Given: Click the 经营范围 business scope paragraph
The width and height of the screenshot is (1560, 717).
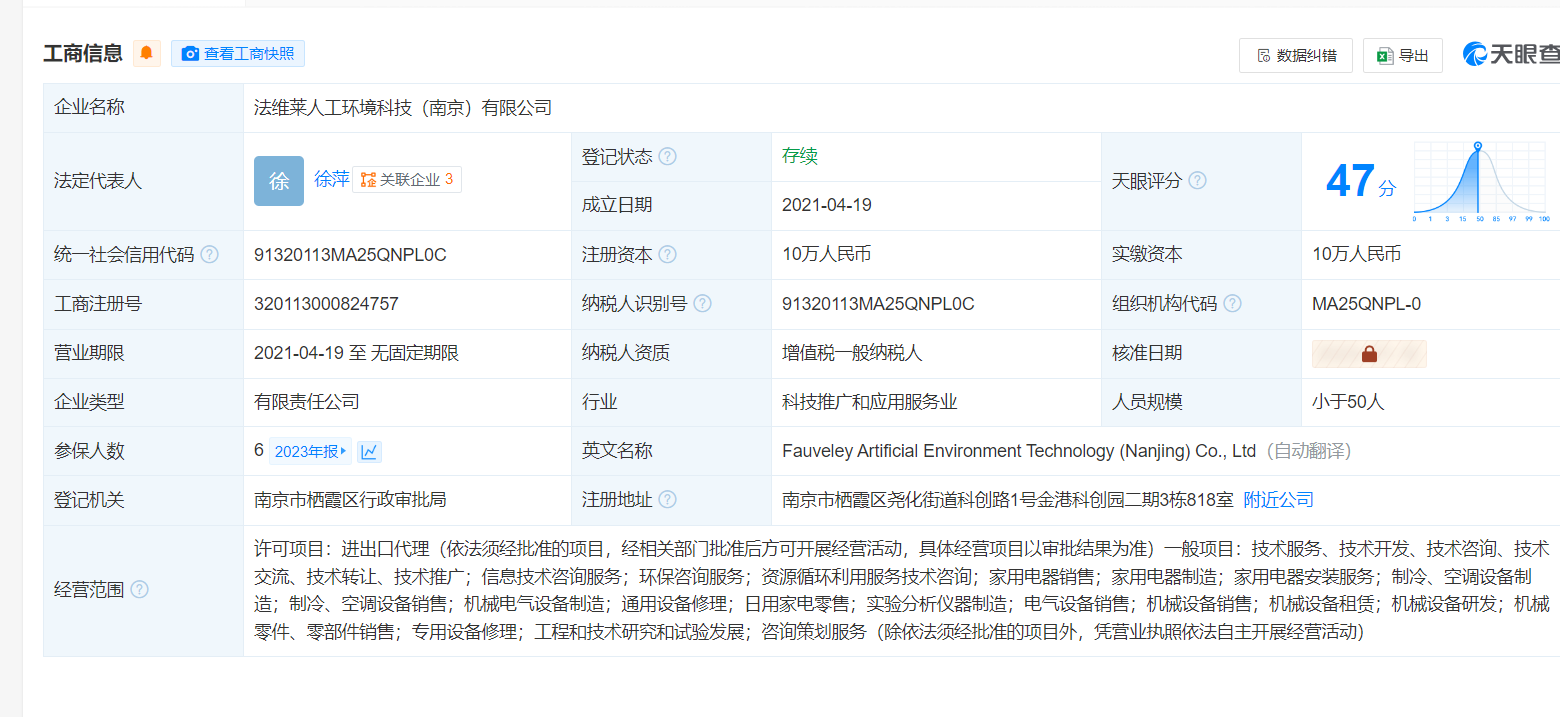Looking at the screenshot, I should pyautogui.click(x=901, y=590).
